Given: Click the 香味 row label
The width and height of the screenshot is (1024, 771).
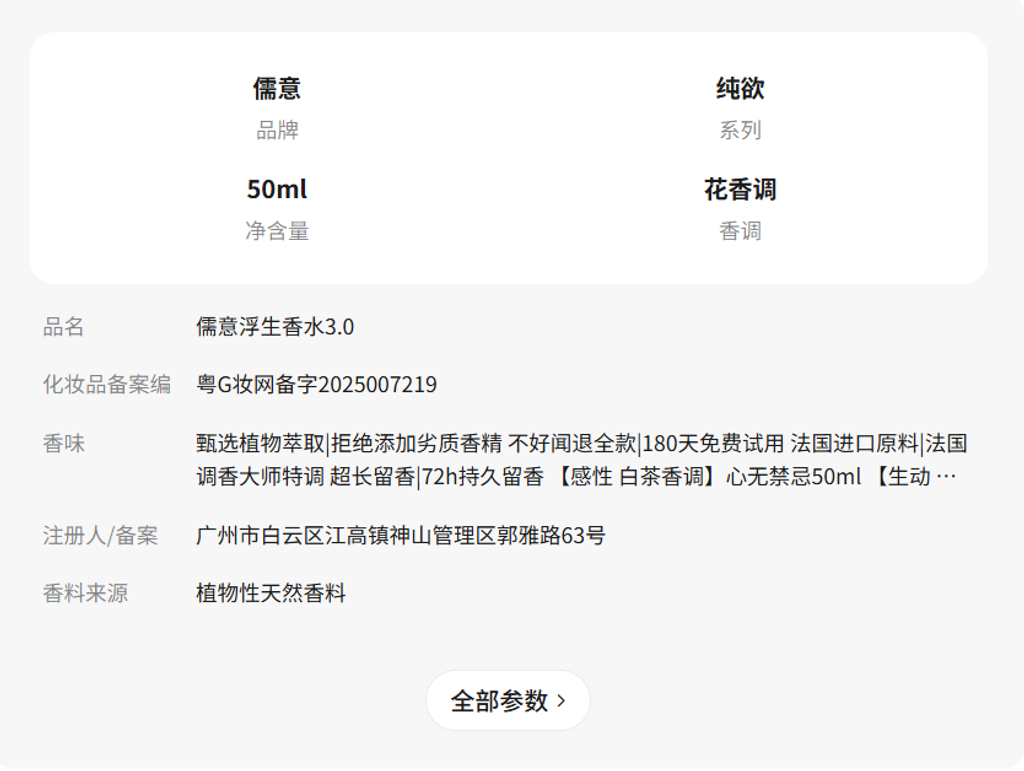Looking at the screenshot, I should [63, 443].
